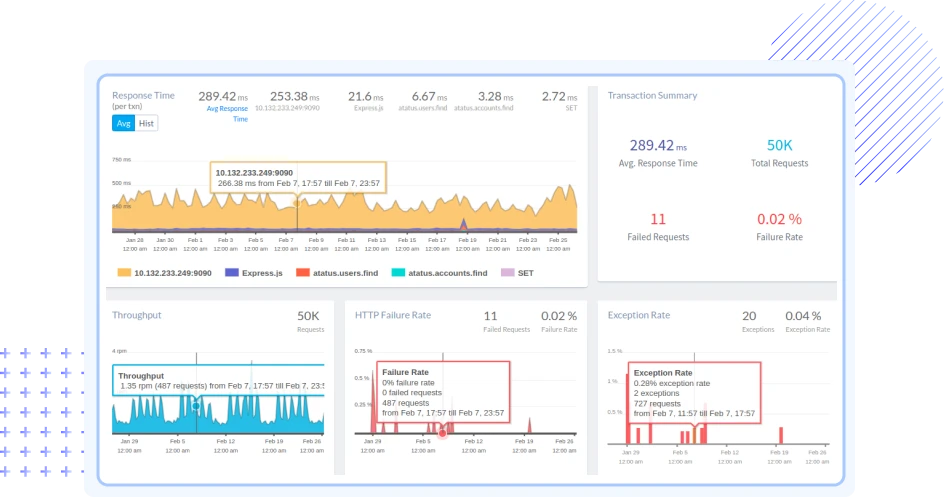The width and height of the screenshot is (944, 497).
Task: Select the 0.02 % Failure Rate summary figure
Action: click(779, 219)
